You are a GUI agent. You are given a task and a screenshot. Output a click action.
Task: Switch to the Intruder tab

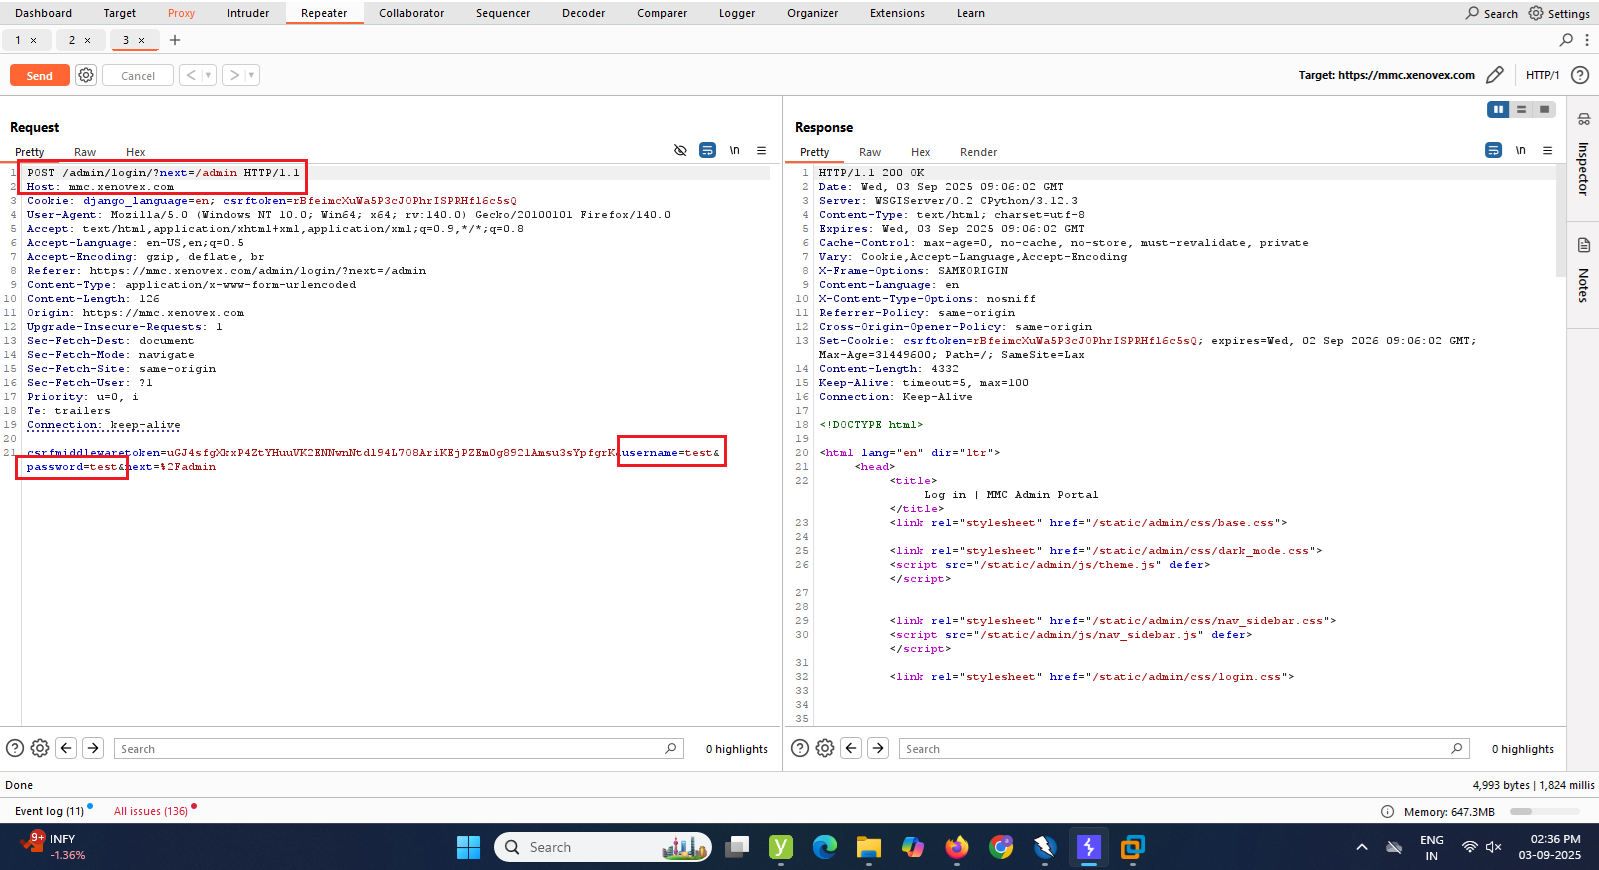coord(247,13)
